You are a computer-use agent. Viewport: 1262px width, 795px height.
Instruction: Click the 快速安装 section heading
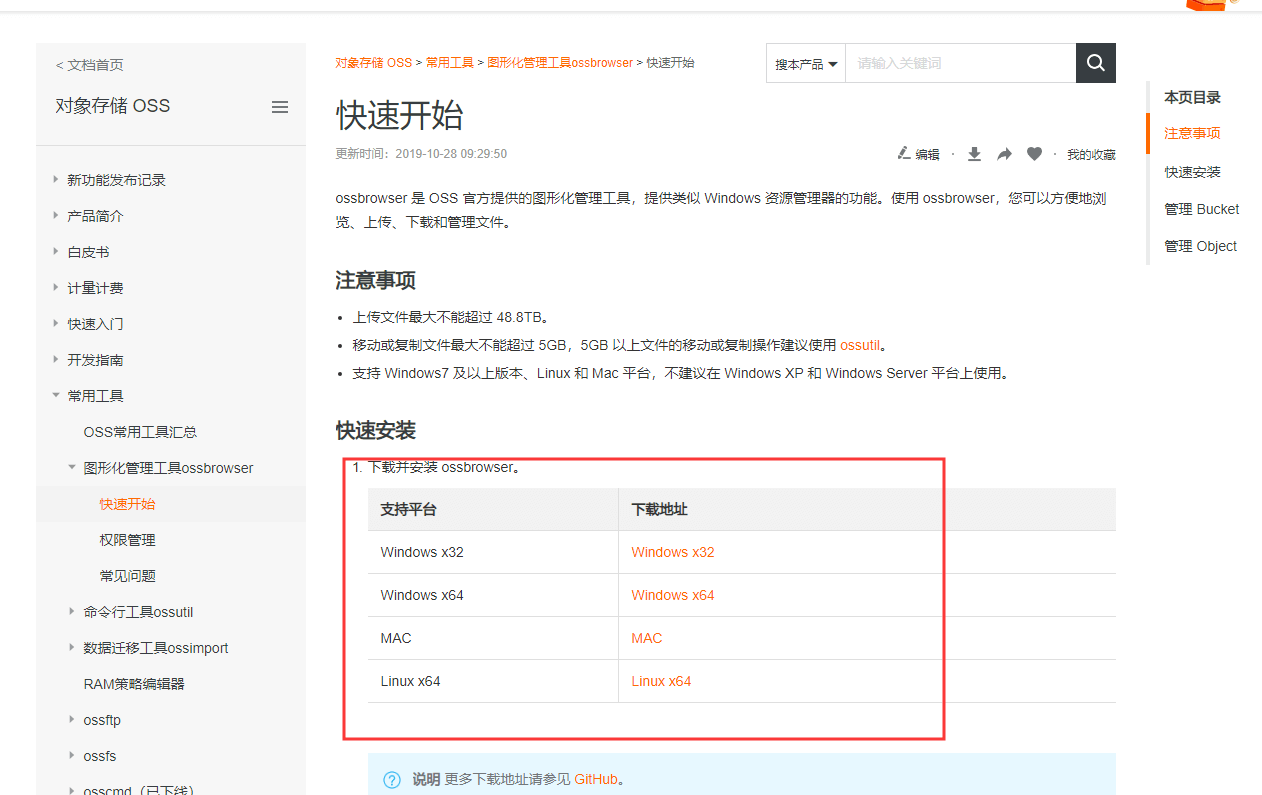(376, 431)
